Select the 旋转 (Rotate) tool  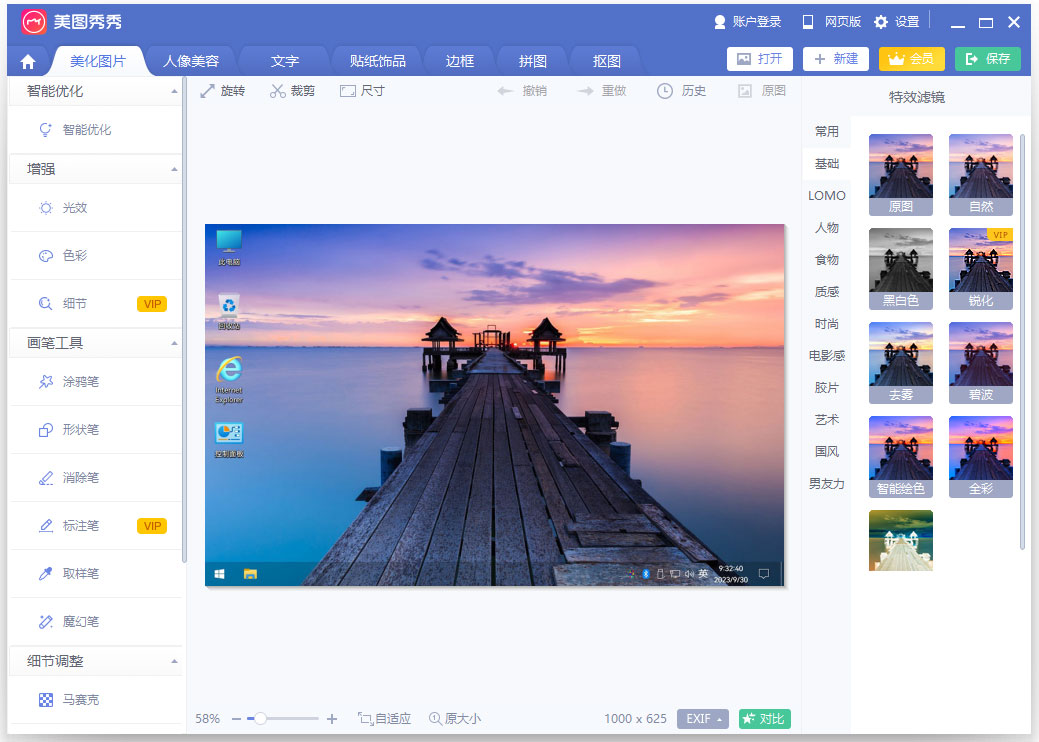coord(222,90)
